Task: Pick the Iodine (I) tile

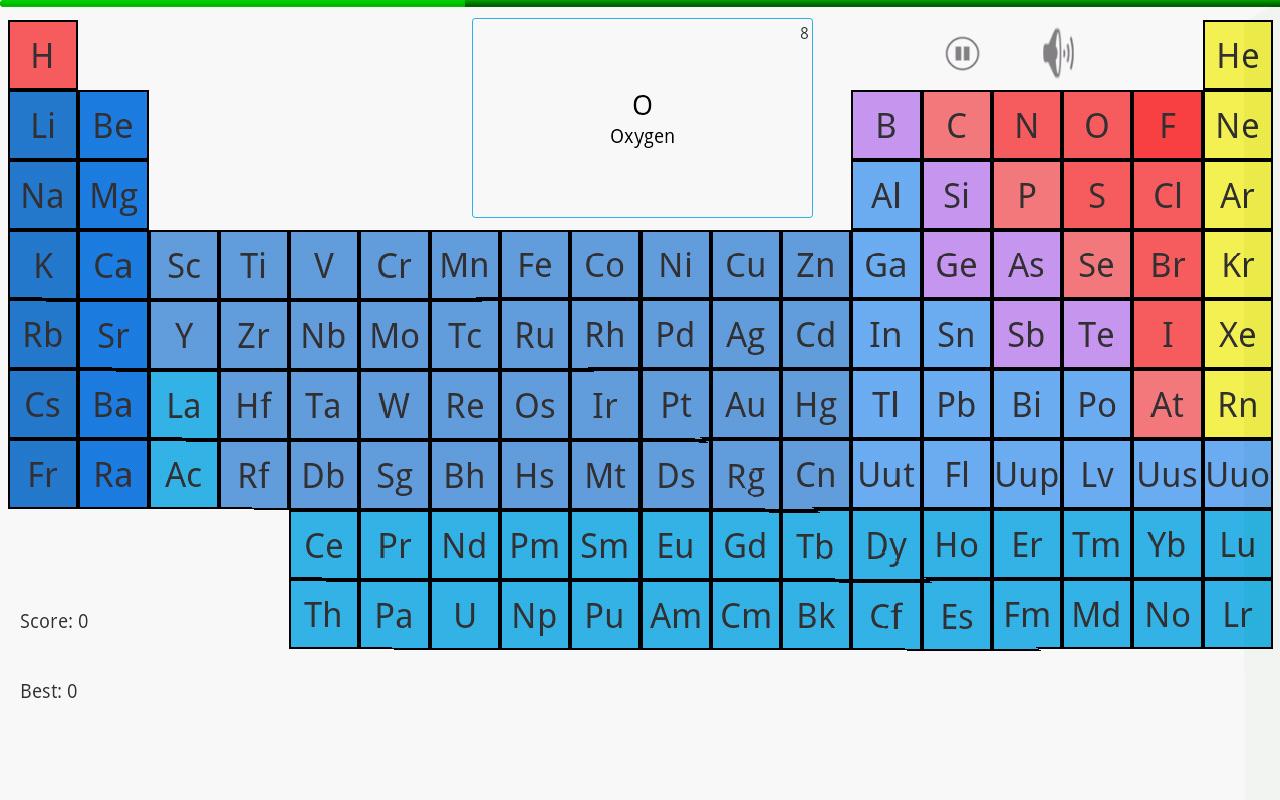Action: click(1167, 335)
